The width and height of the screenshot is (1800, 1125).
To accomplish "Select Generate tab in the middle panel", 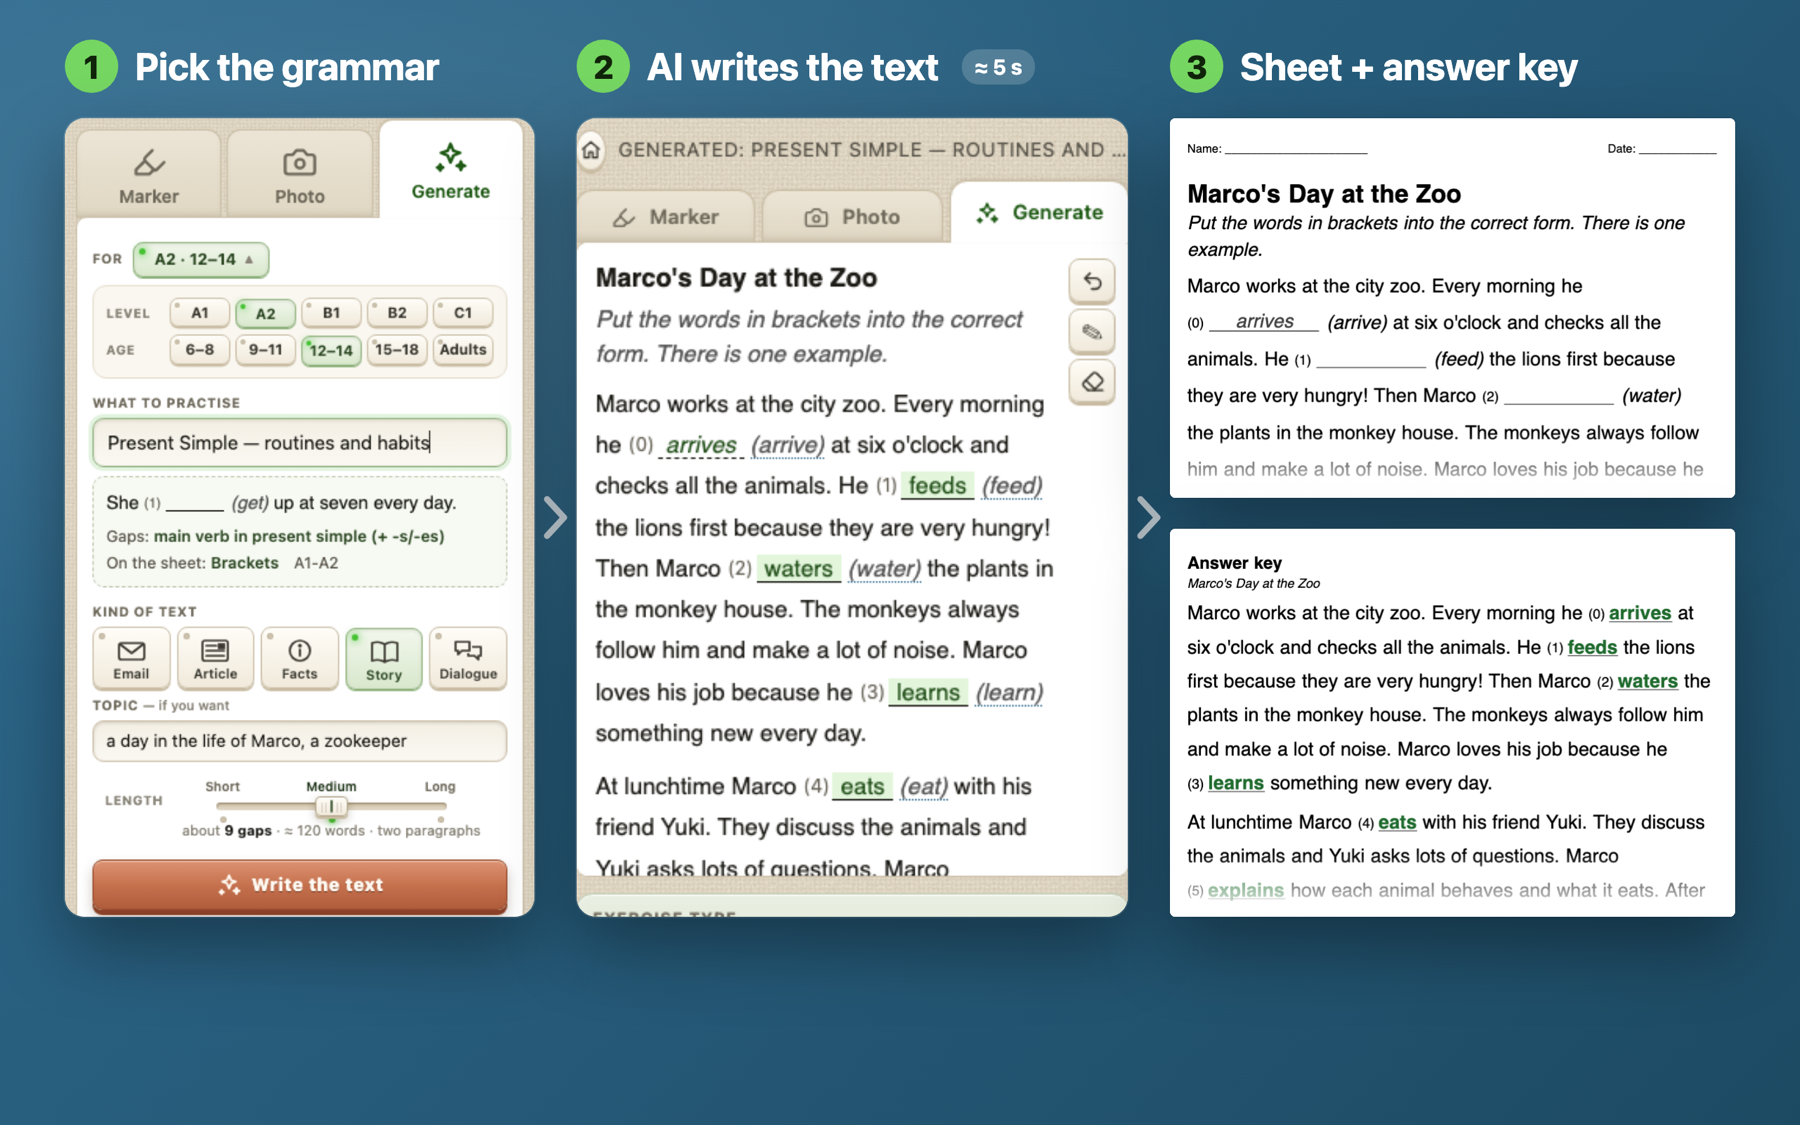I will click(1039, 212).
